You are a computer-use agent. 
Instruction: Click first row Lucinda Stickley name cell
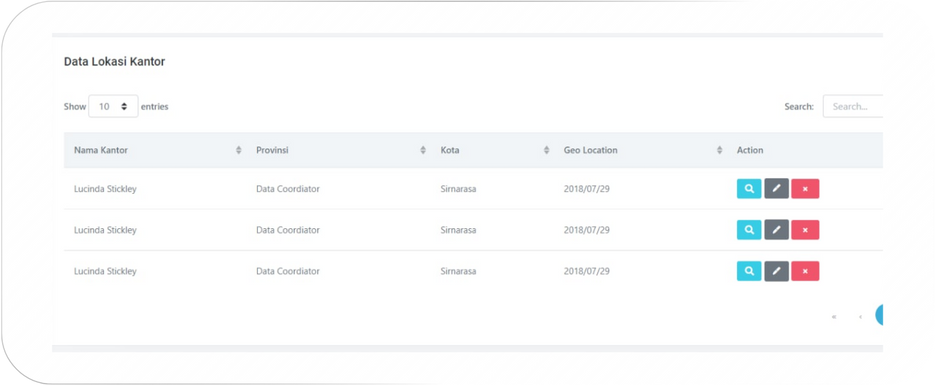click(x=105, y=189)
